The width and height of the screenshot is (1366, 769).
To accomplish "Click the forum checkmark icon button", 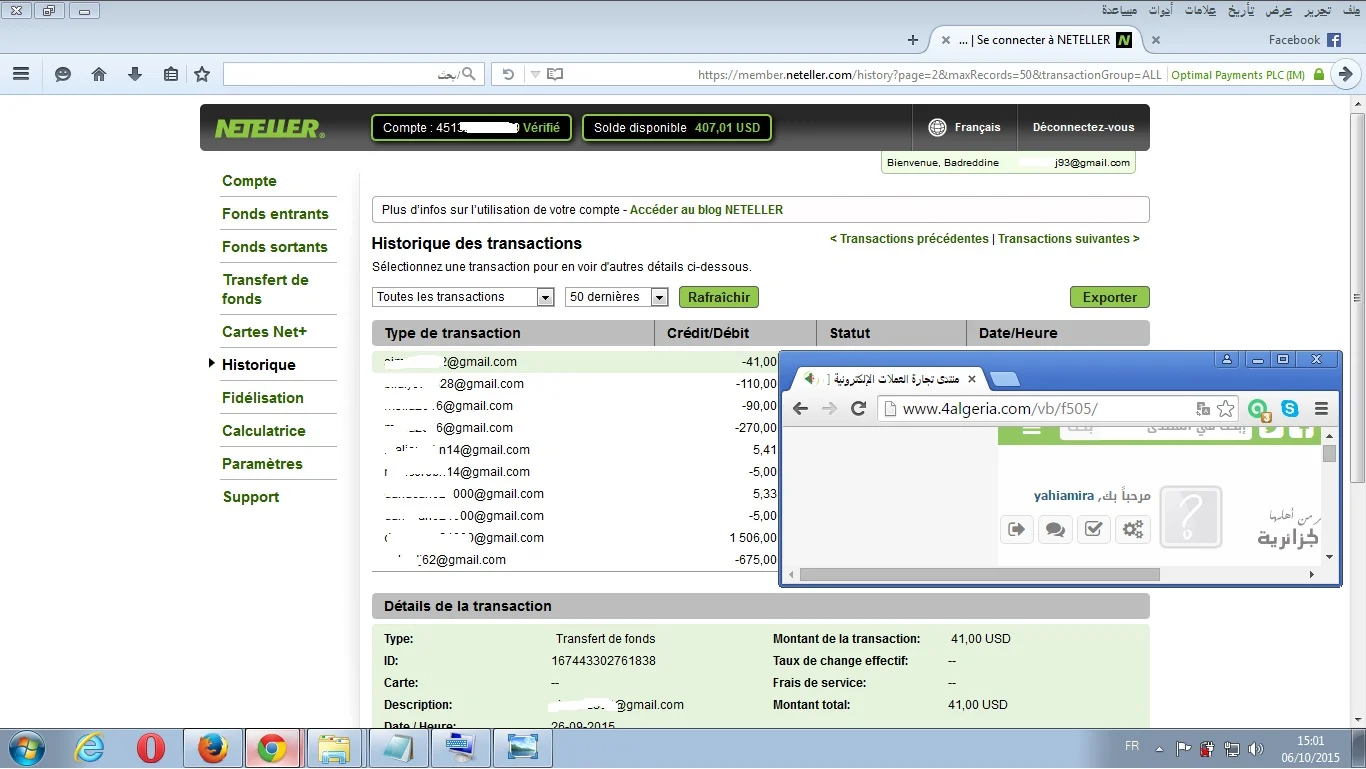I will 1093,529.
